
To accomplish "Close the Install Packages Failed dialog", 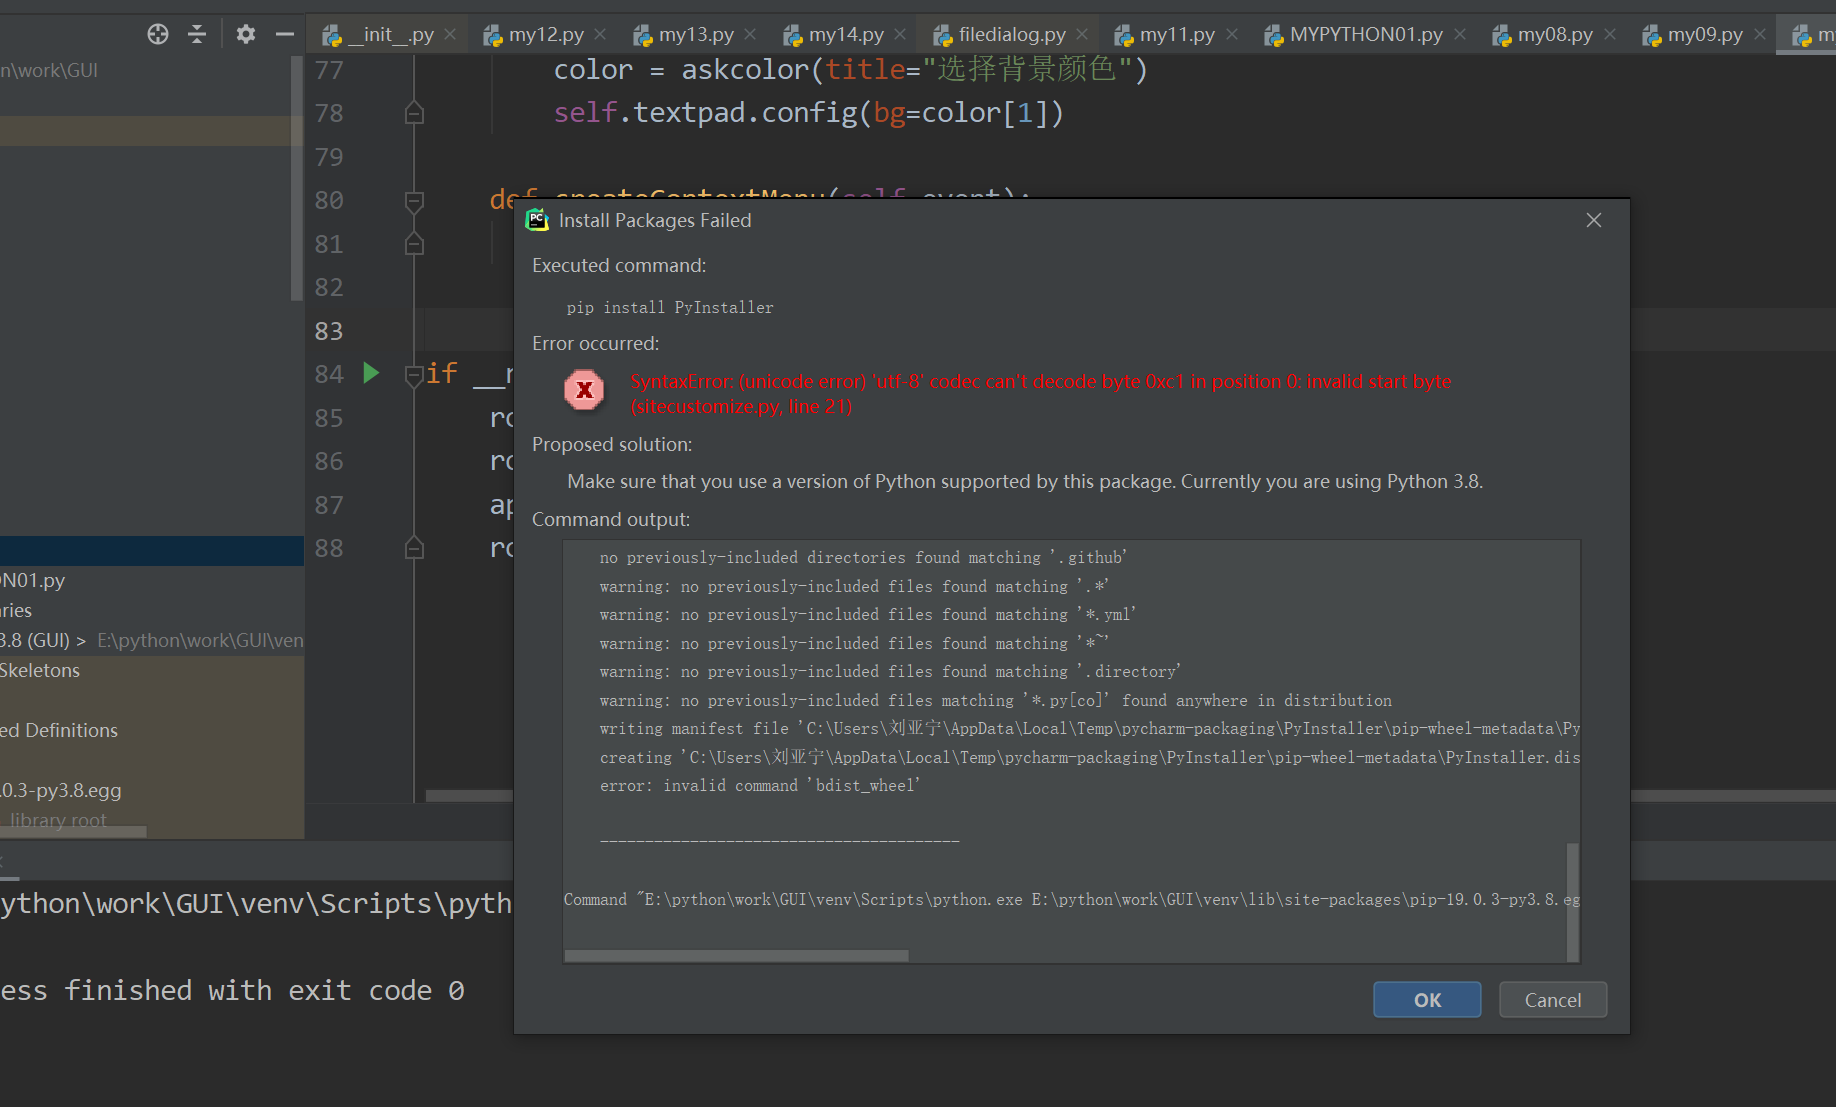I will click(1594, 220).
